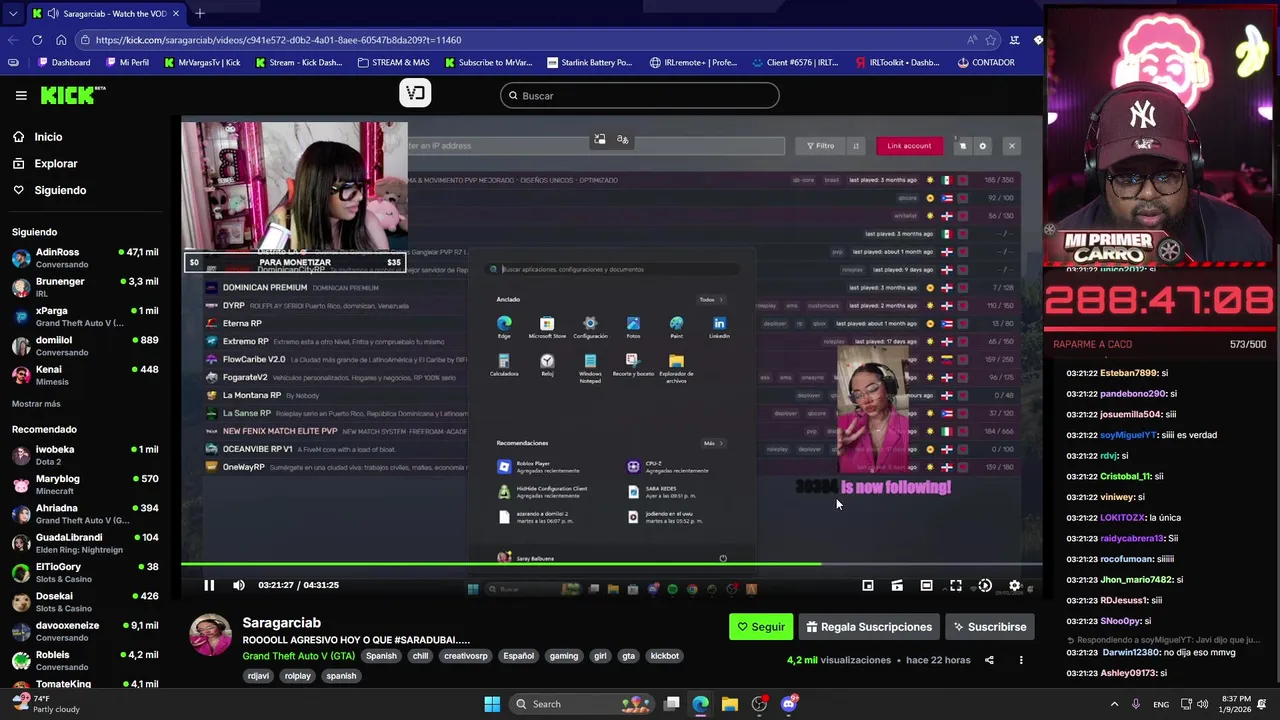Enable picture-in-picture mini player
Screen dimensions: 1280x720
(x=868, y=585)
